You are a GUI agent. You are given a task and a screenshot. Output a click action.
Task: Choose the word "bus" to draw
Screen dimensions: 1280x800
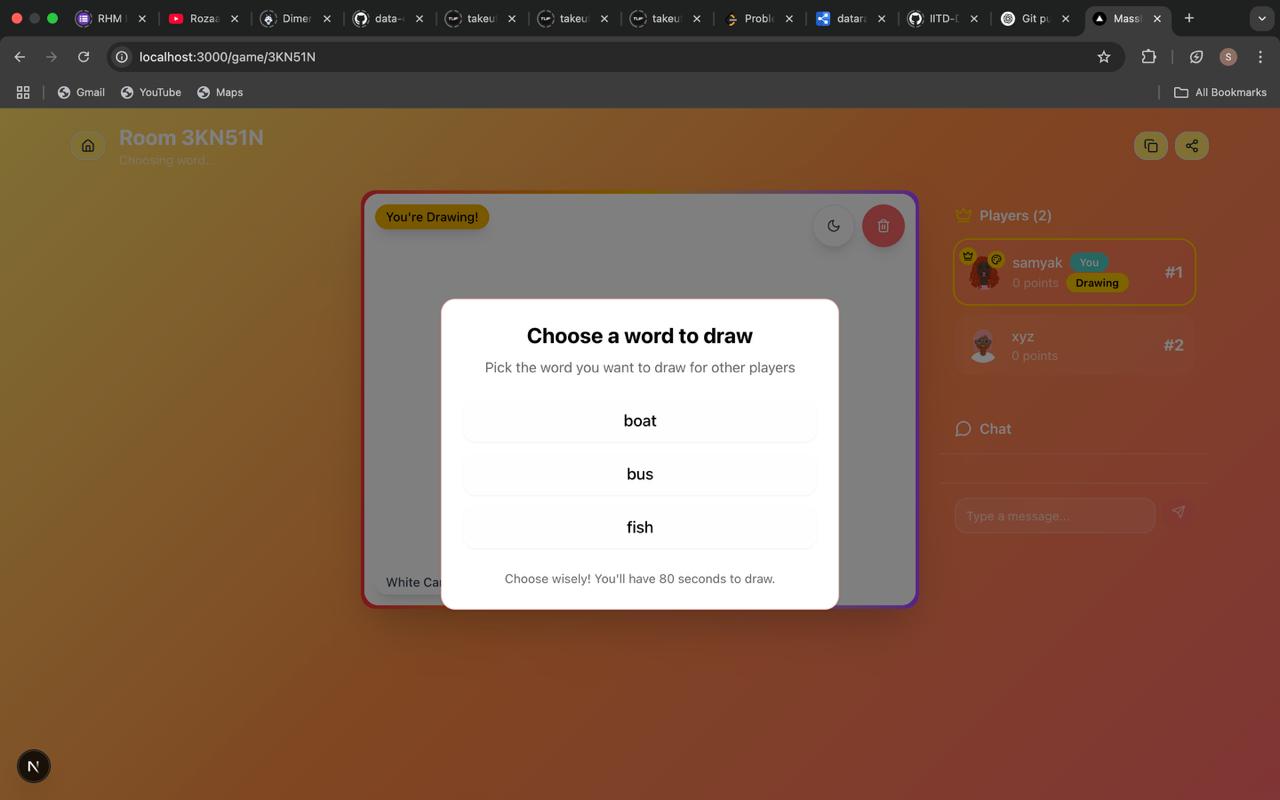click(x=640, y=474)
